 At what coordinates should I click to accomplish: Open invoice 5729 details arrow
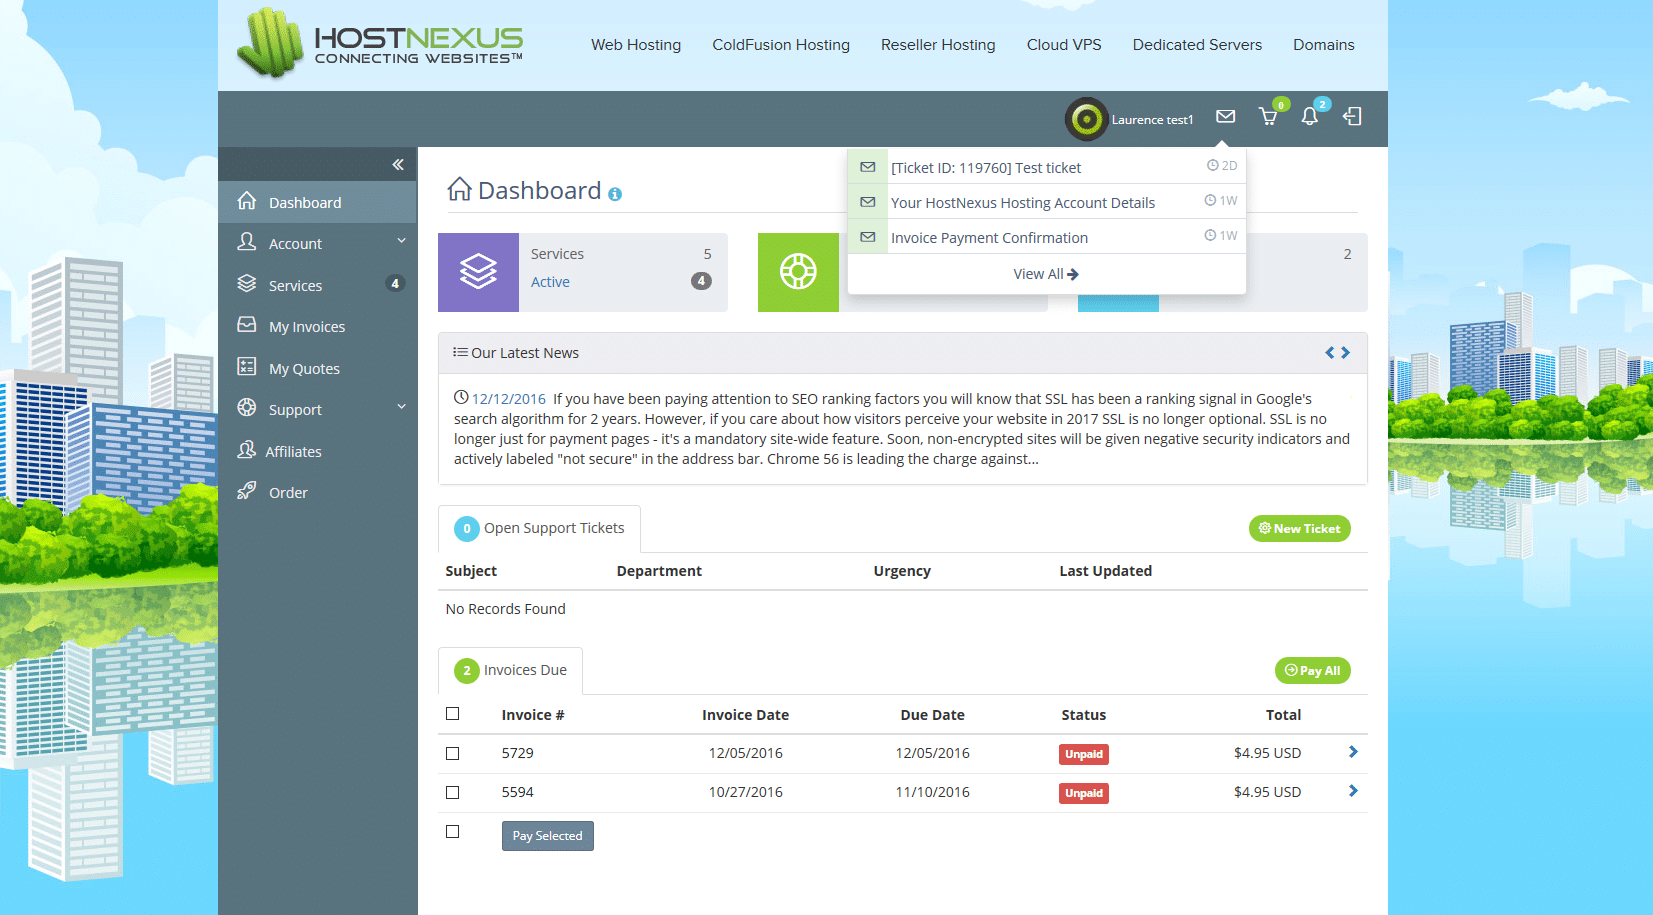point(1353,752)
